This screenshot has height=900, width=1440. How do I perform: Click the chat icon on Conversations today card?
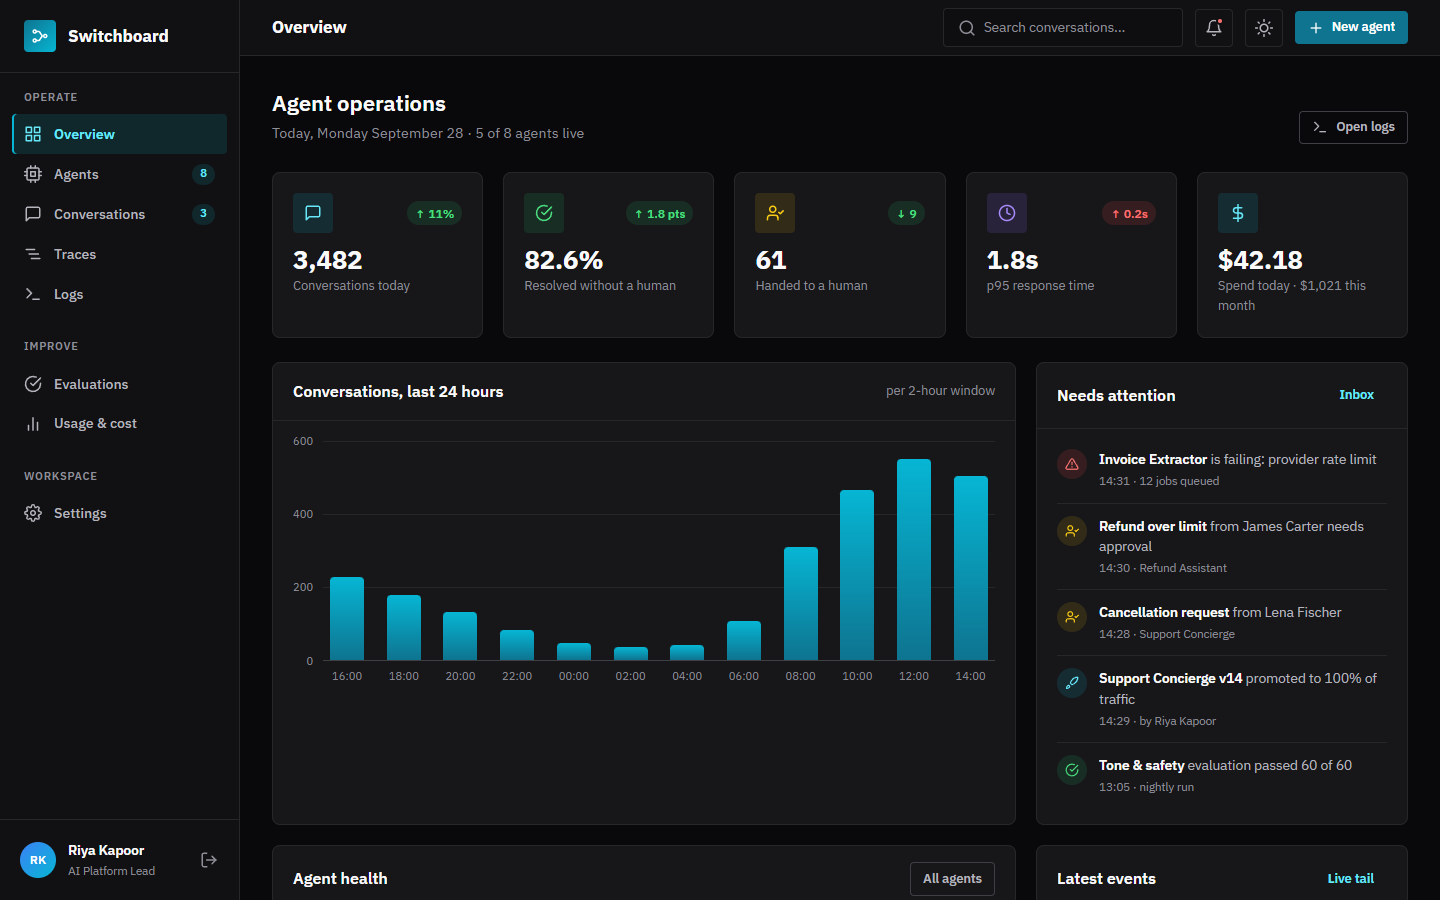[313, 213]
